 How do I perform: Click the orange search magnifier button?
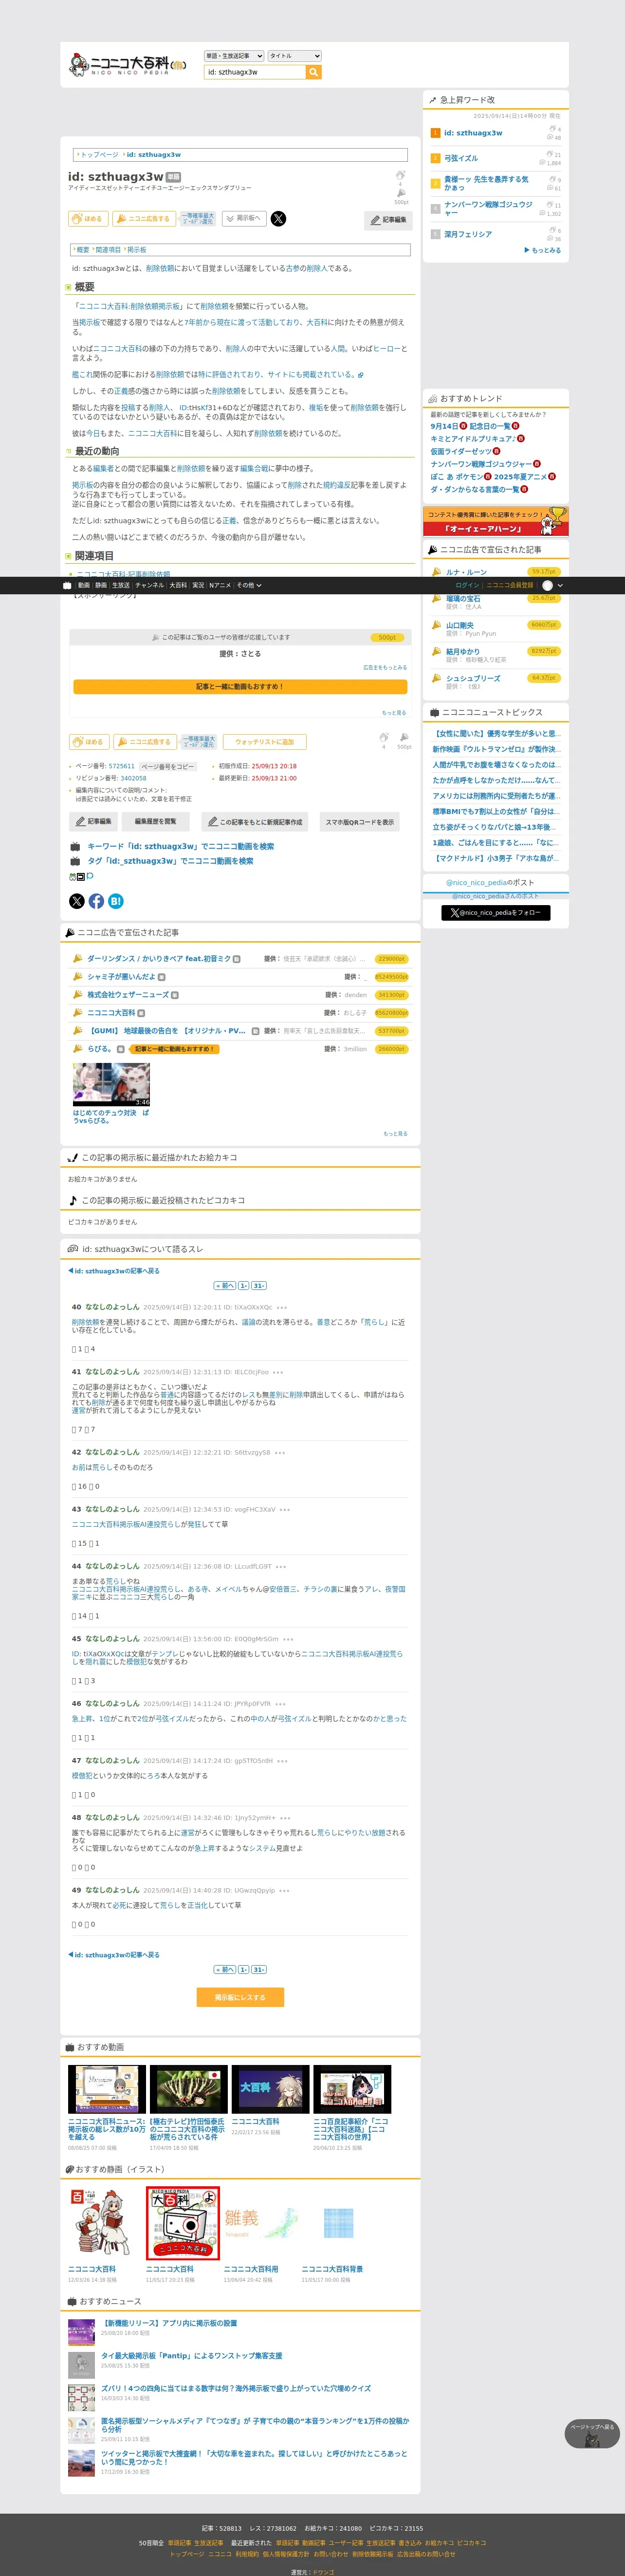(314, 72)
